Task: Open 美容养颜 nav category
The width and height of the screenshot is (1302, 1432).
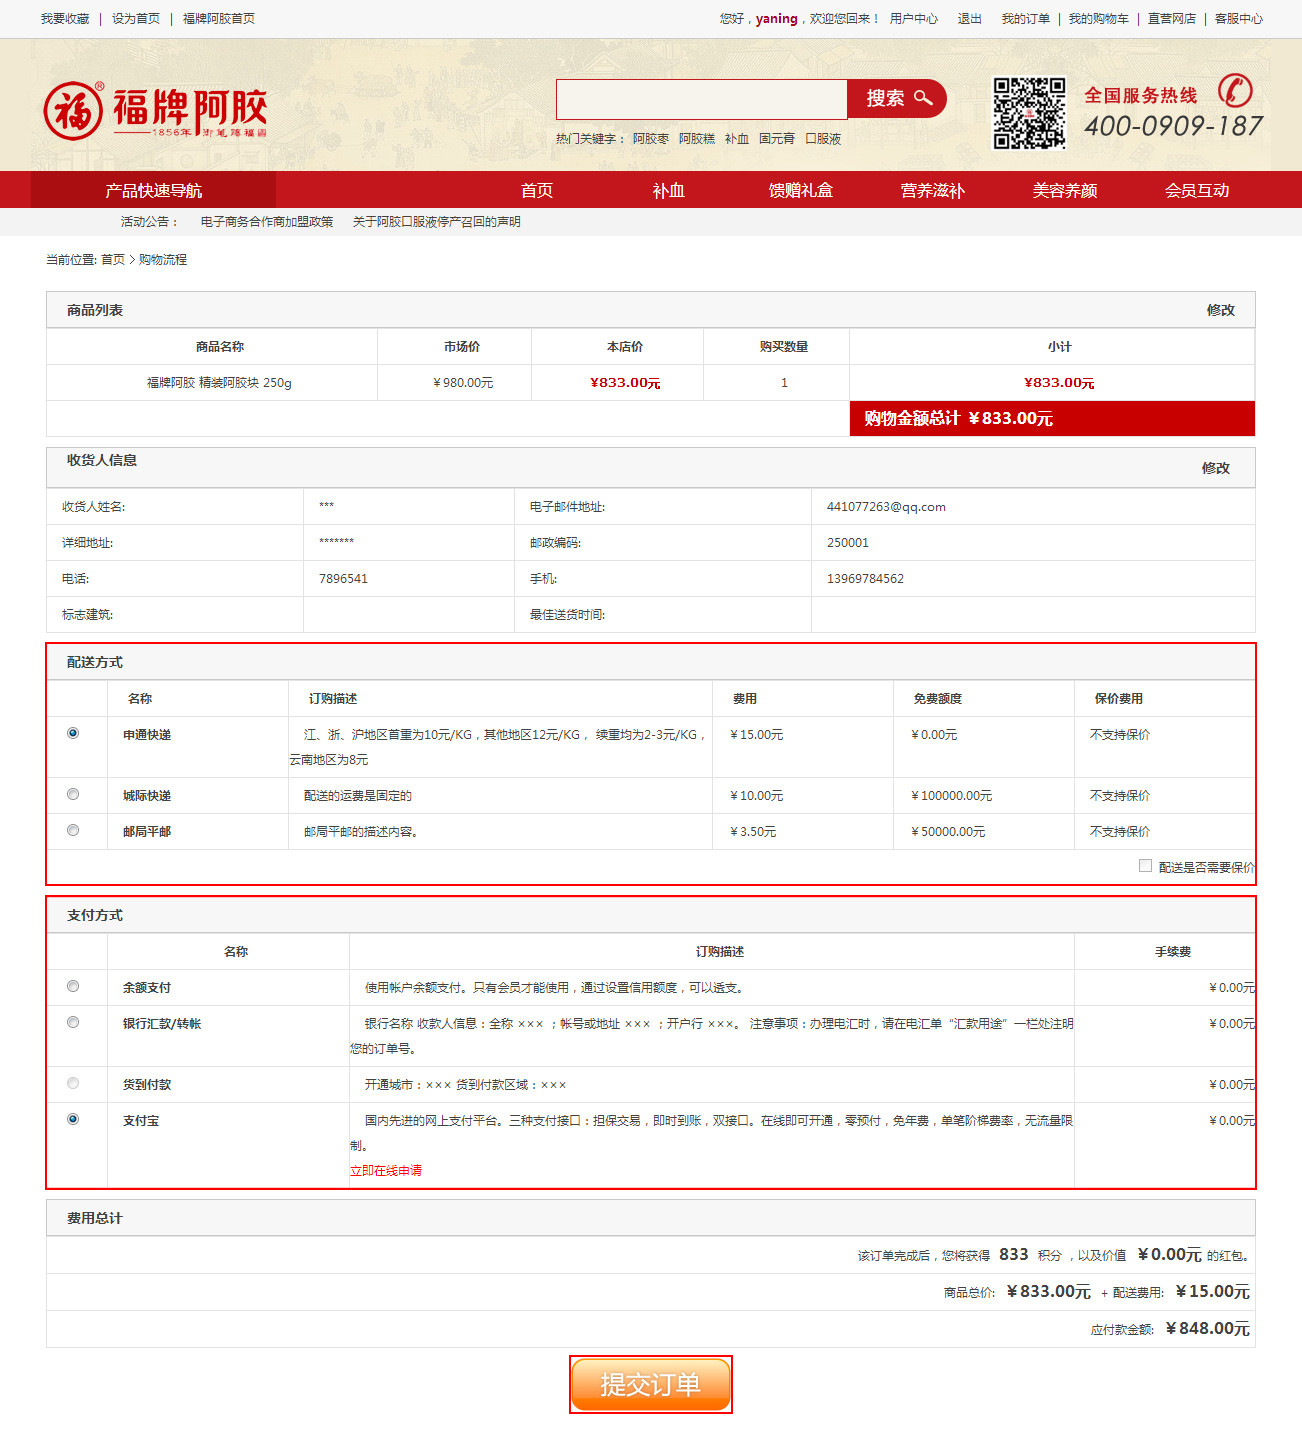Action: click(1065, 190)
